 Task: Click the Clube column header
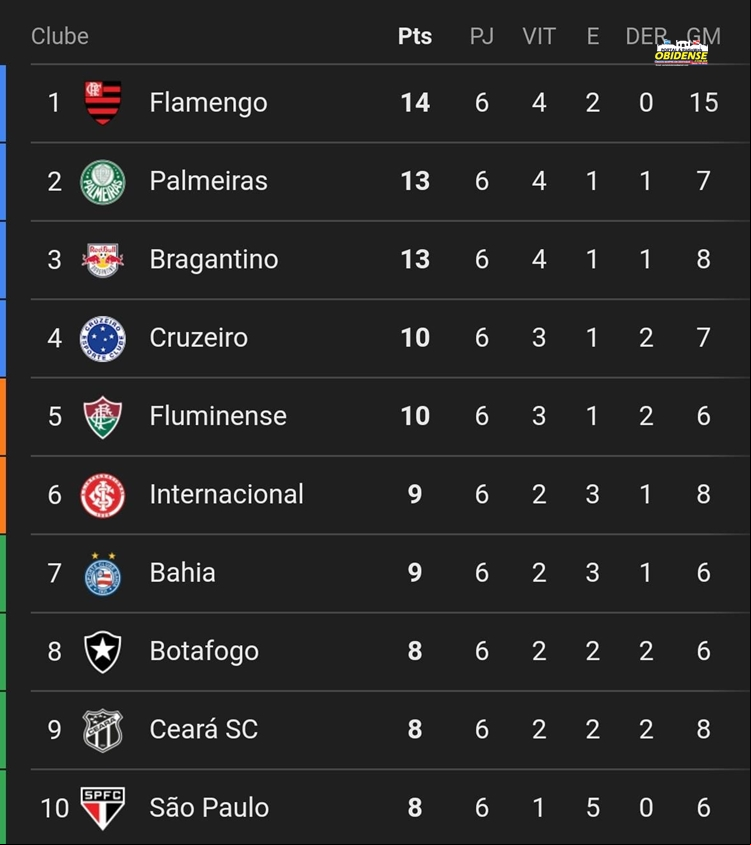coord(60,36)
